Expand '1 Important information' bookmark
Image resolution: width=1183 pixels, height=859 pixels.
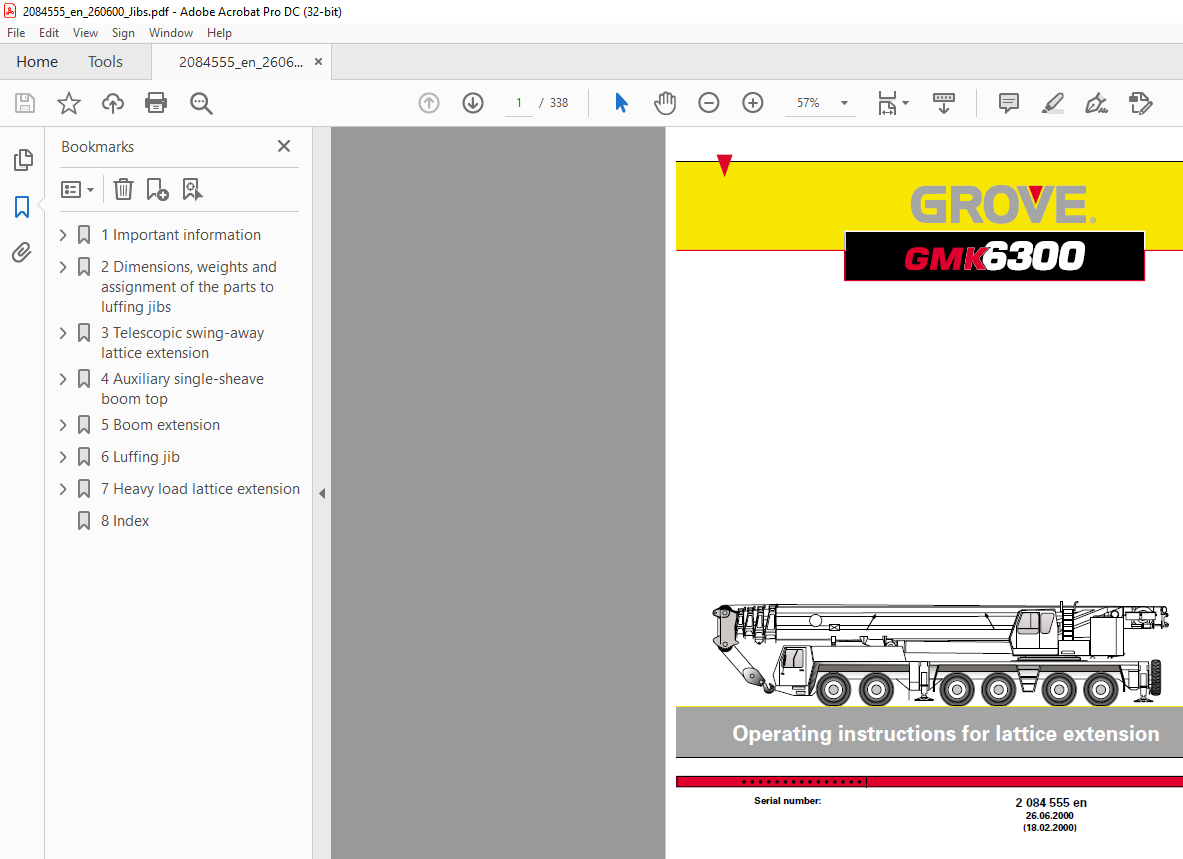point(63,235)
